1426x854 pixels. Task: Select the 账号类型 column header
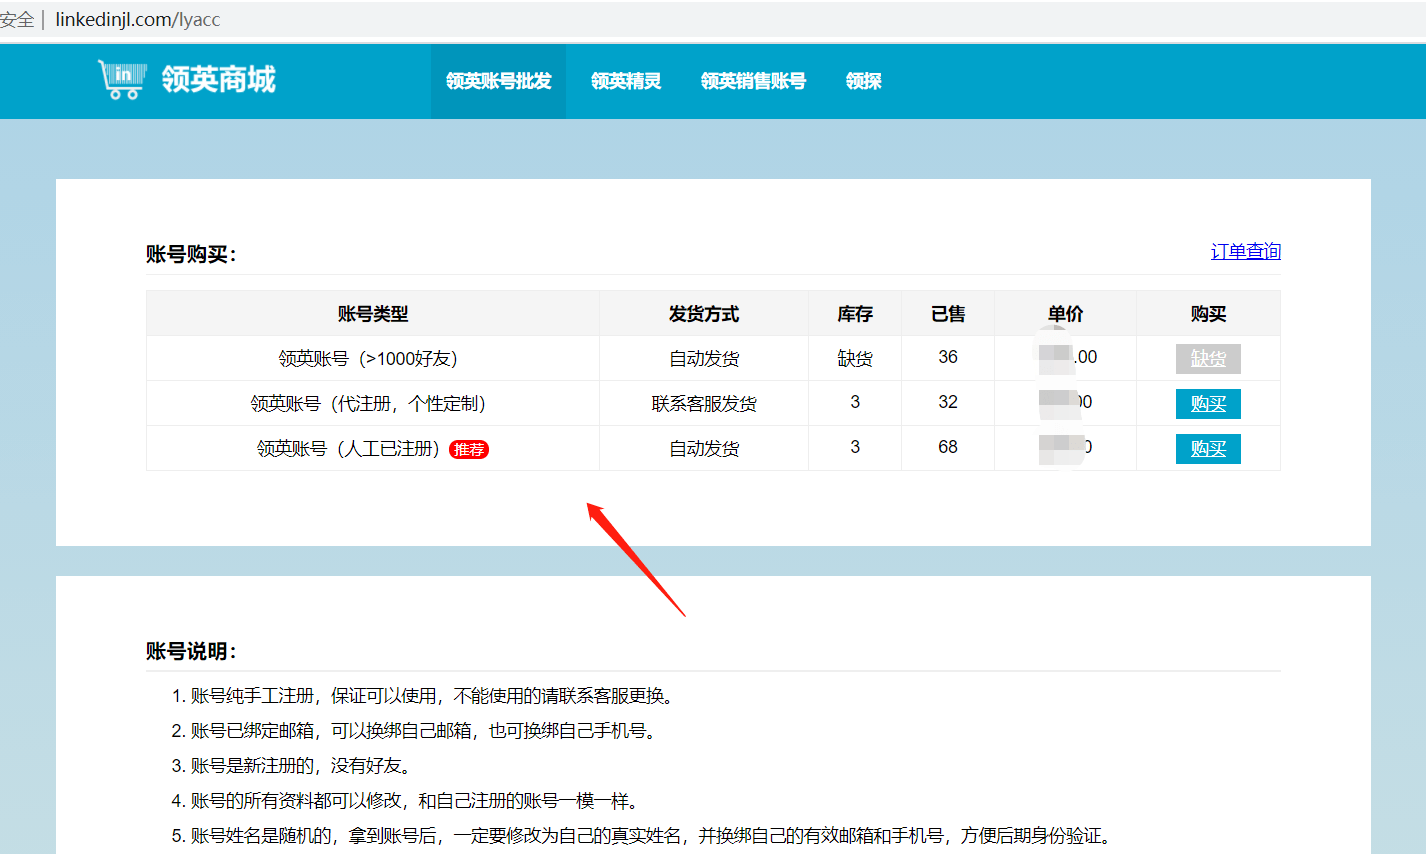coord(371,313)
